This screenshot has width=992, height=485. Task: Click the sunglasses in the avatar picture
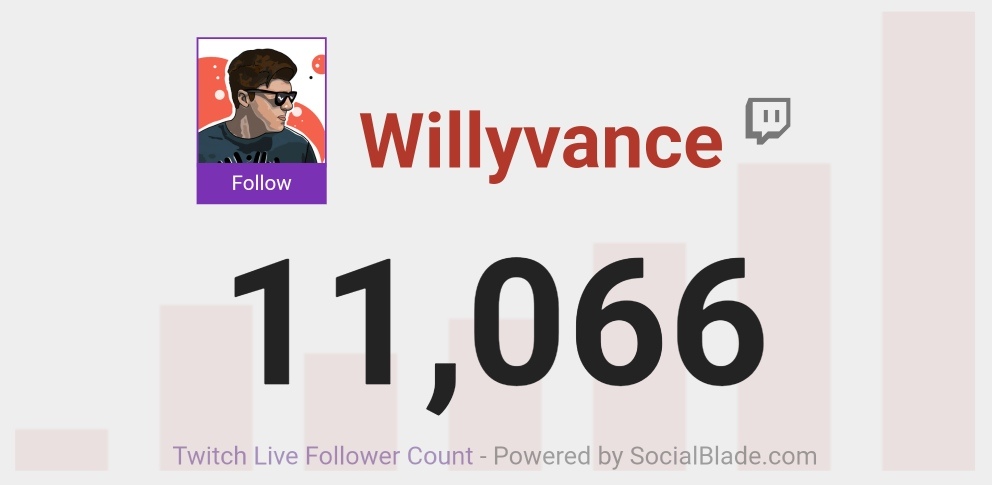pos(274,97)
